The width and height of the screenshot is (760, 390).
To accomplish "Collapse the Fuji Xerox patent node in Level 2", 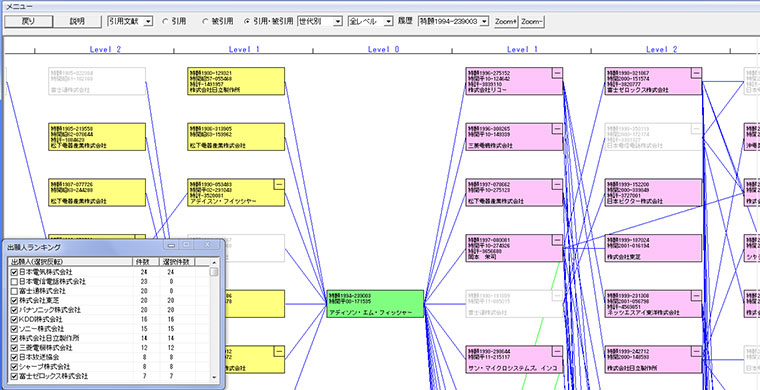I will [697, 73].
